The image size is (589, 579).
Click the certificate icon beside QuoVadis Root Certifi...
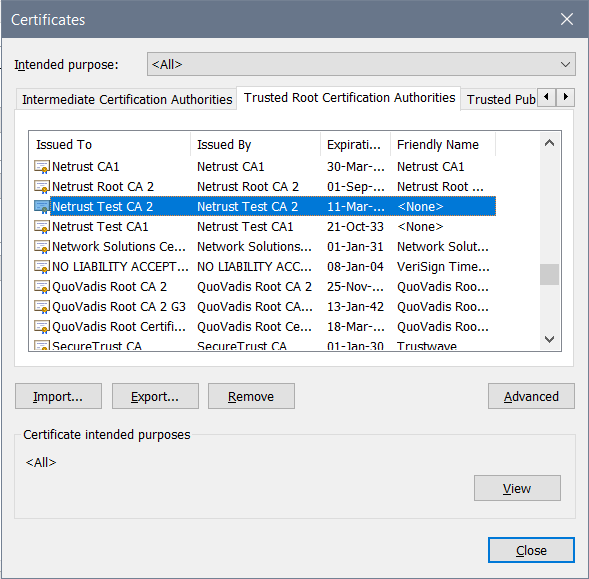point(42,327)
